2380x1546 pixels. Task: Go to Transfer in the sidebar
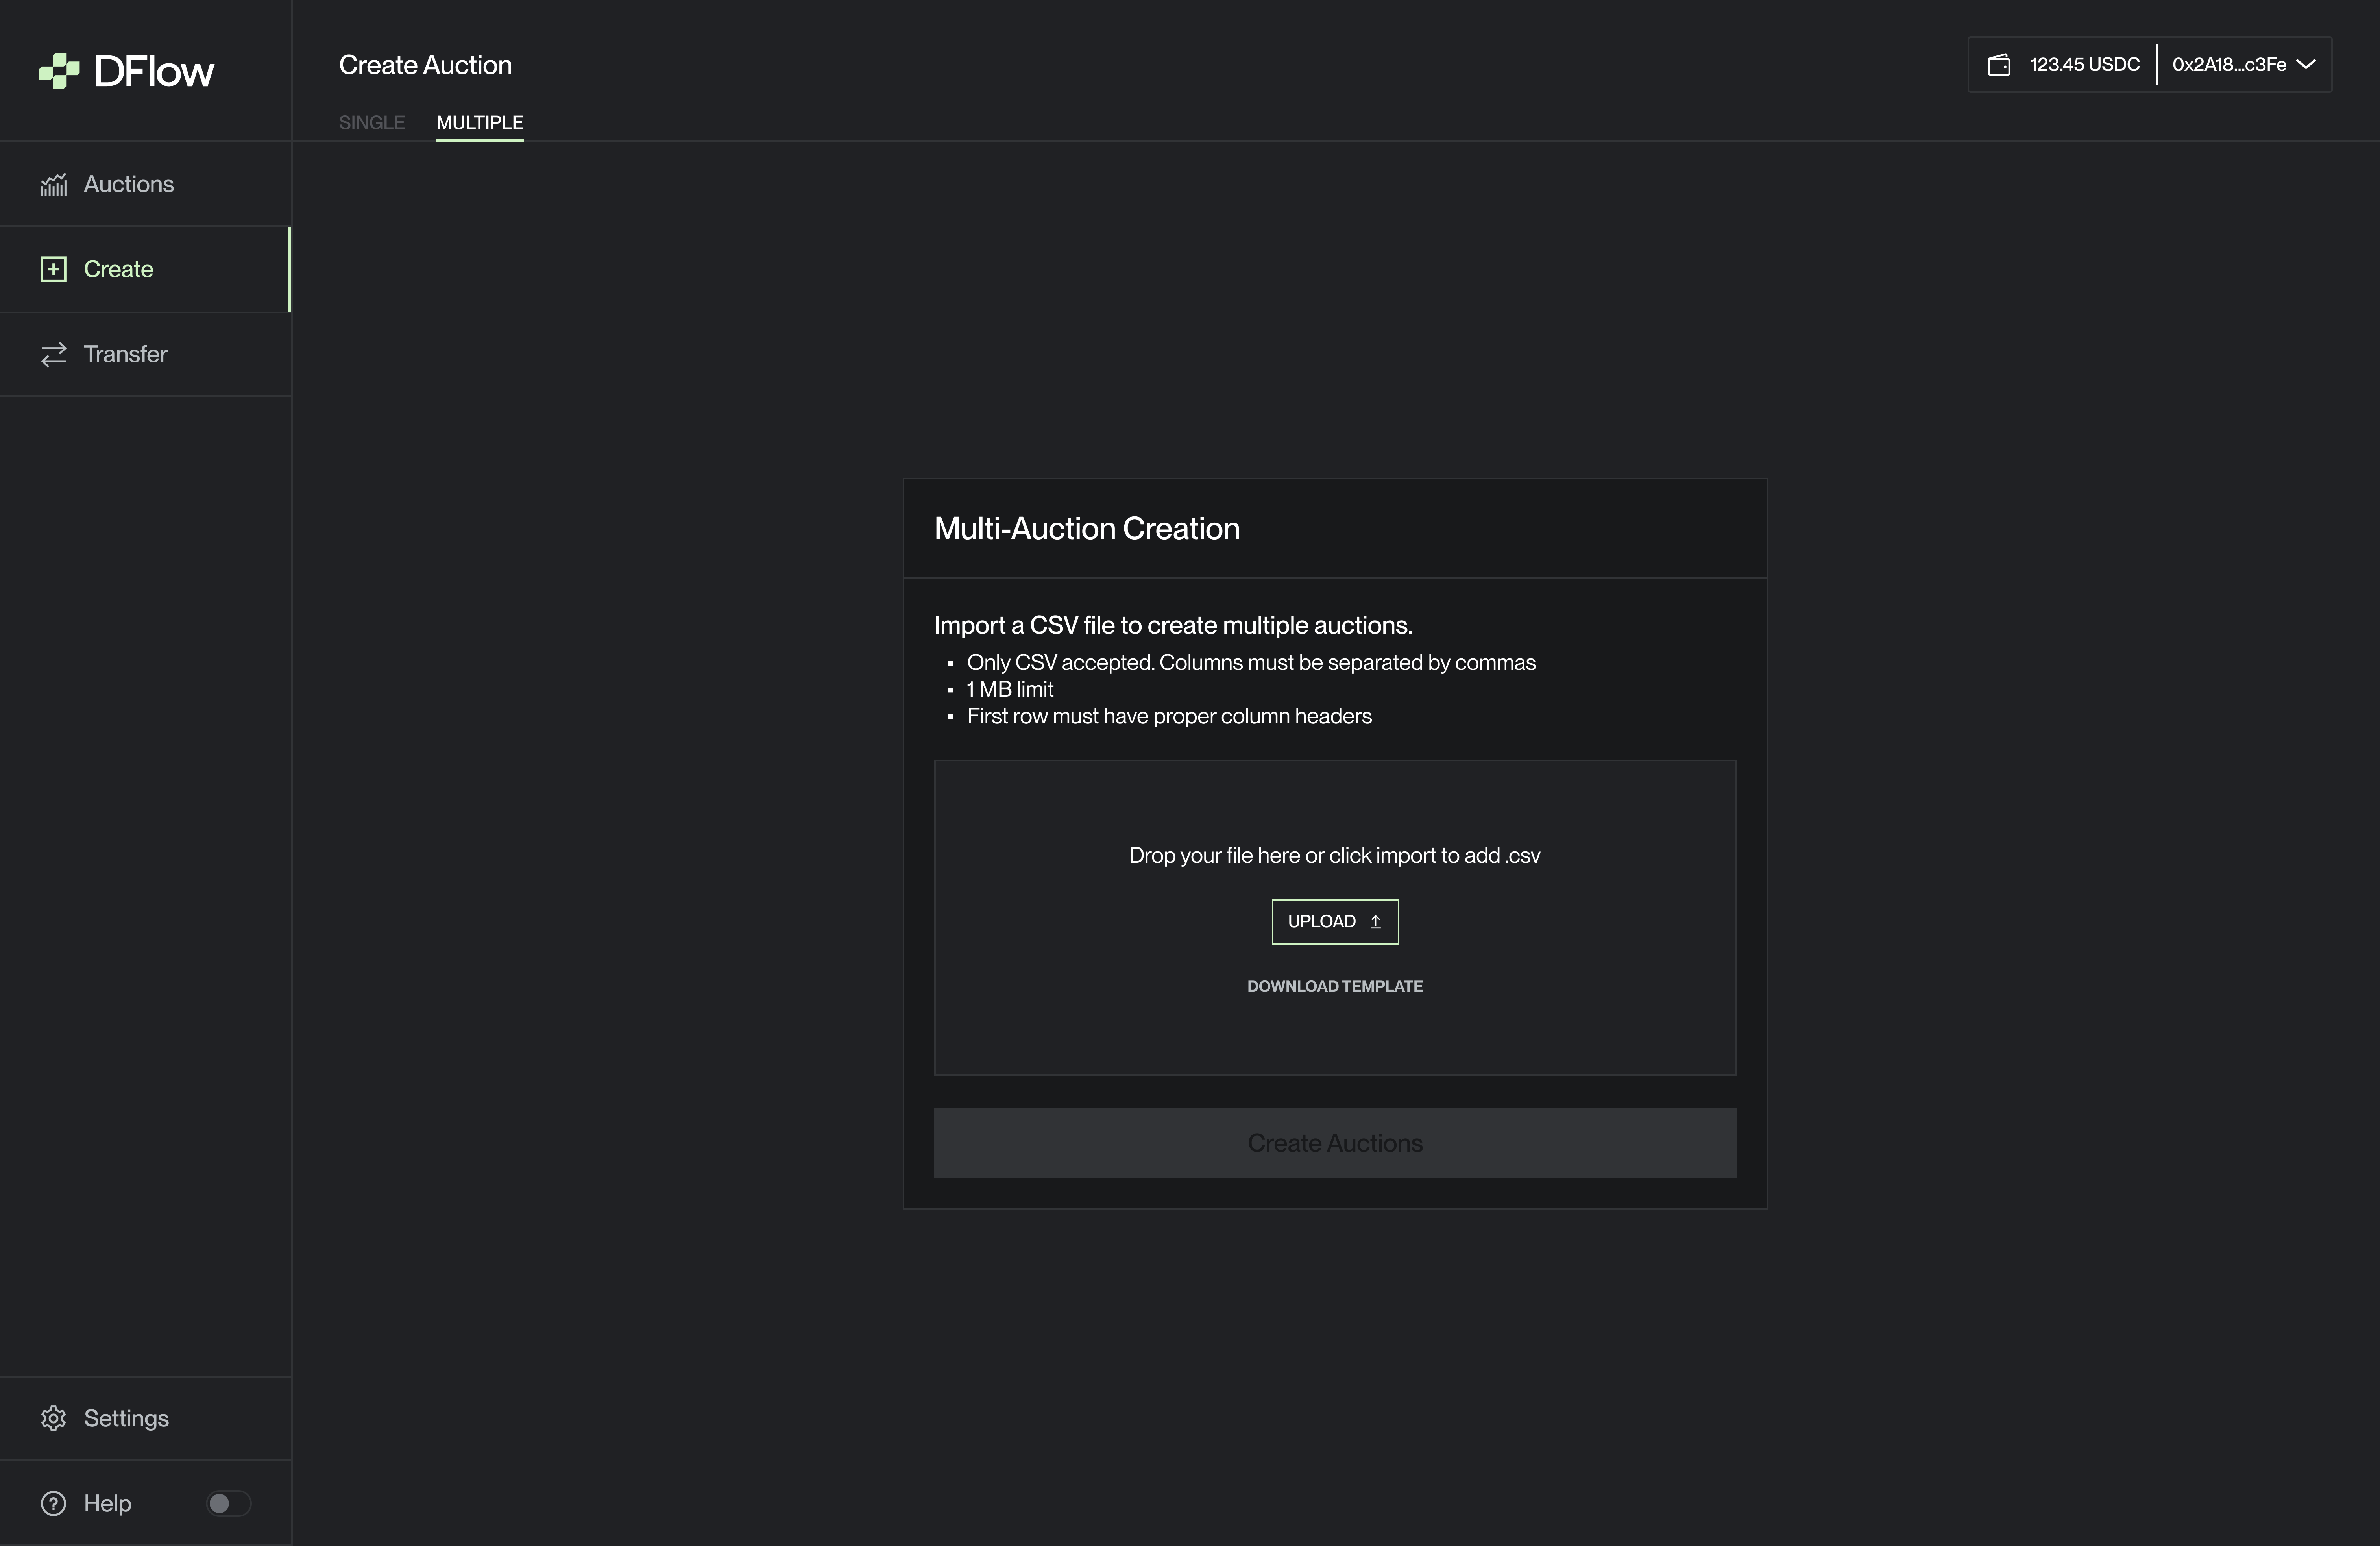125,354
